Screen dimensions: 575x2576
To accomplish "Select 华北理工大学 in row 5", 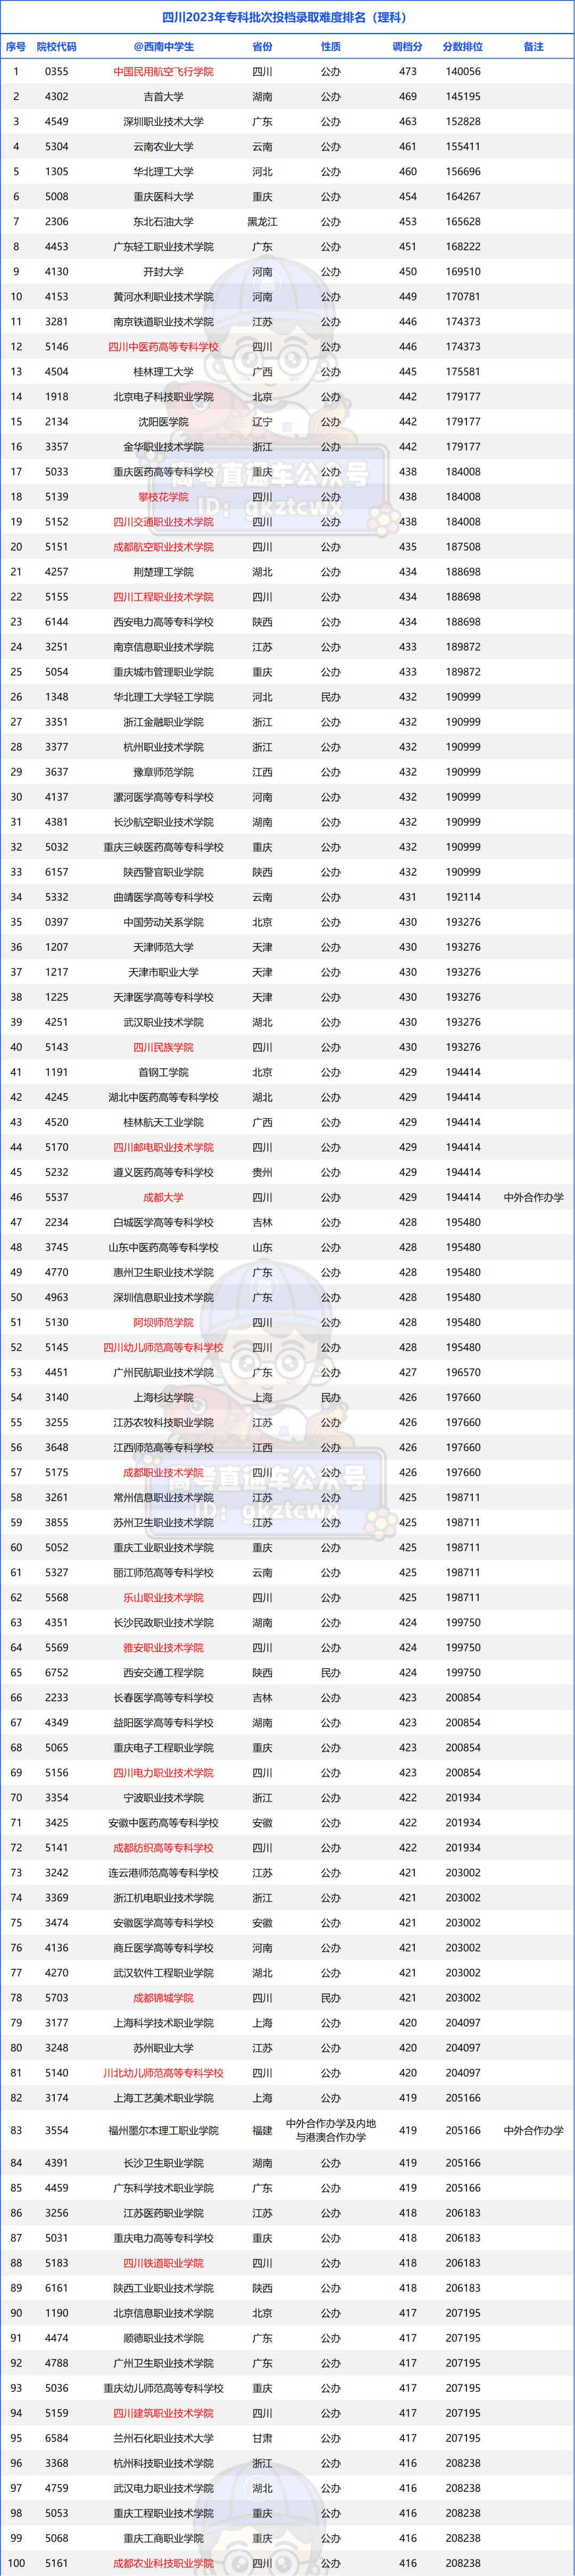I will [x=163, y=172].
